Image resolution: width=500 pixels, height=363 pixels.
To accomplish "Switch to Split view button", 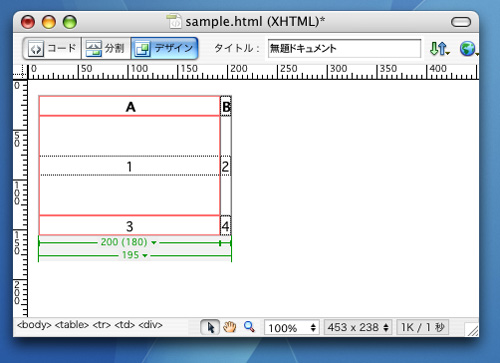I will tap(106, 48).
